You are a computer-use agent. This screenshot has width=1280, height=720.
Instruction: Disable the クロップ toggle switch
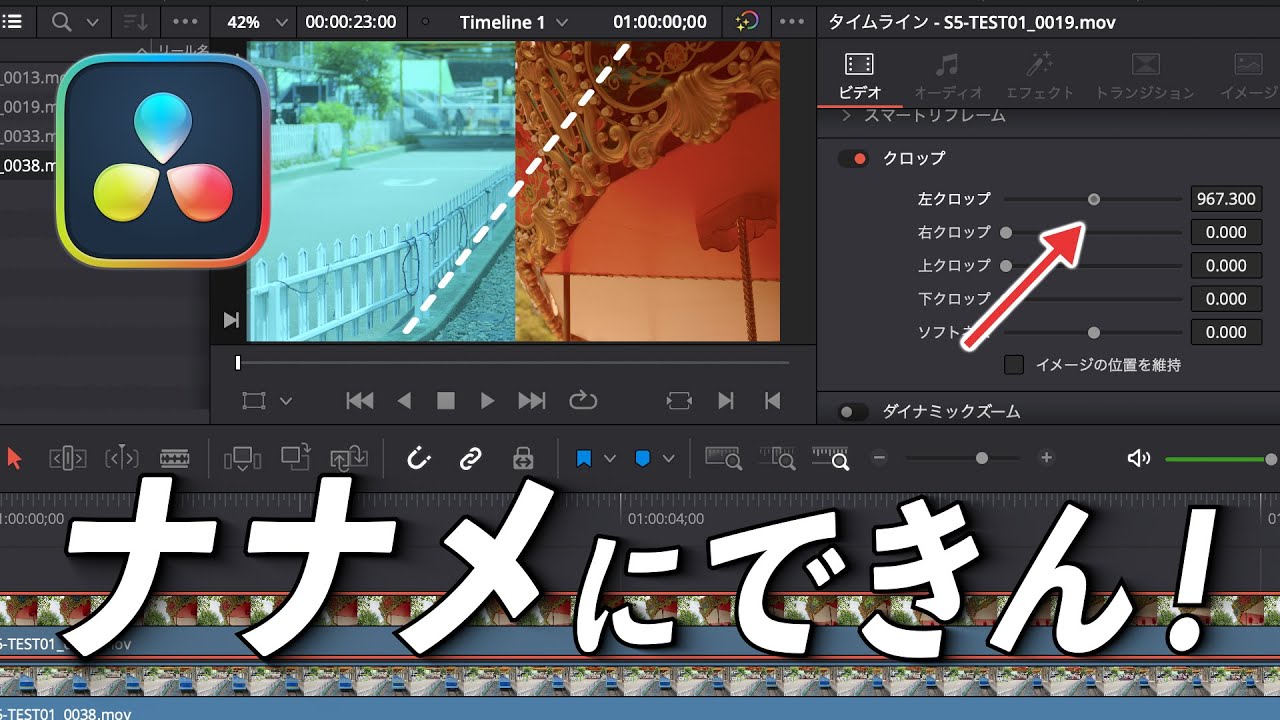click(853, 159)
